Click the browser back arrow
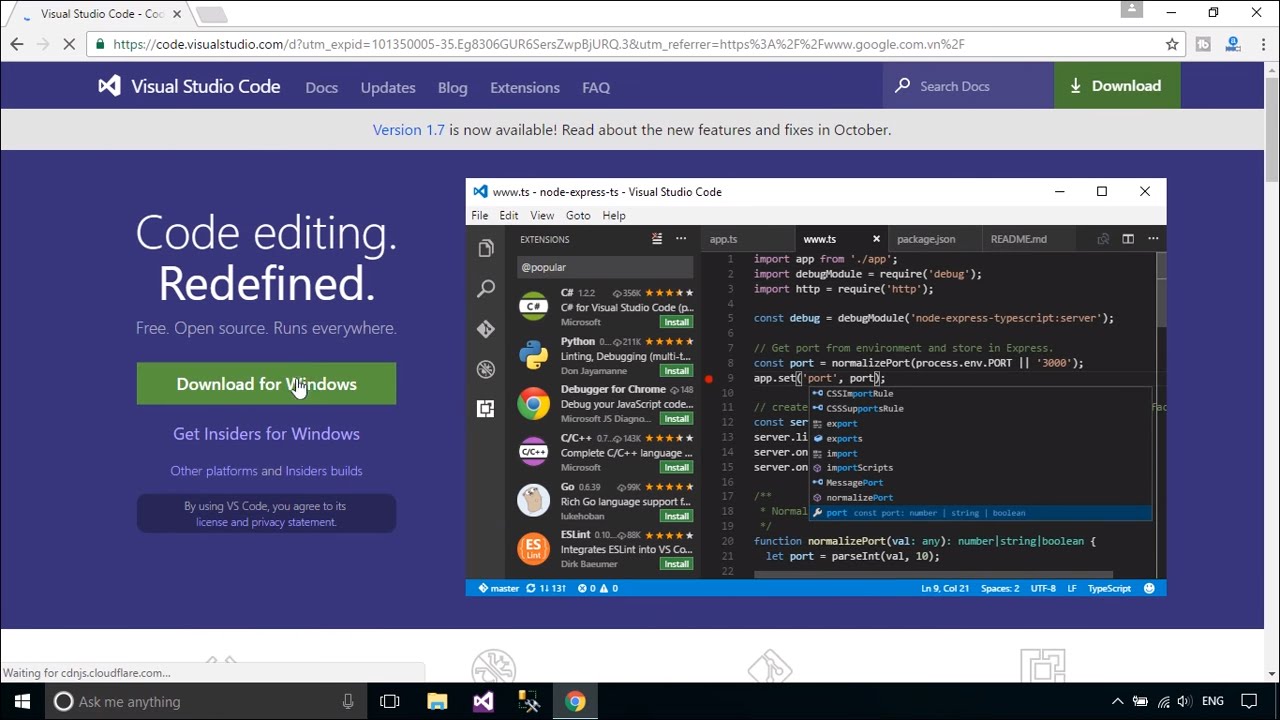 [x=16, y=44]
